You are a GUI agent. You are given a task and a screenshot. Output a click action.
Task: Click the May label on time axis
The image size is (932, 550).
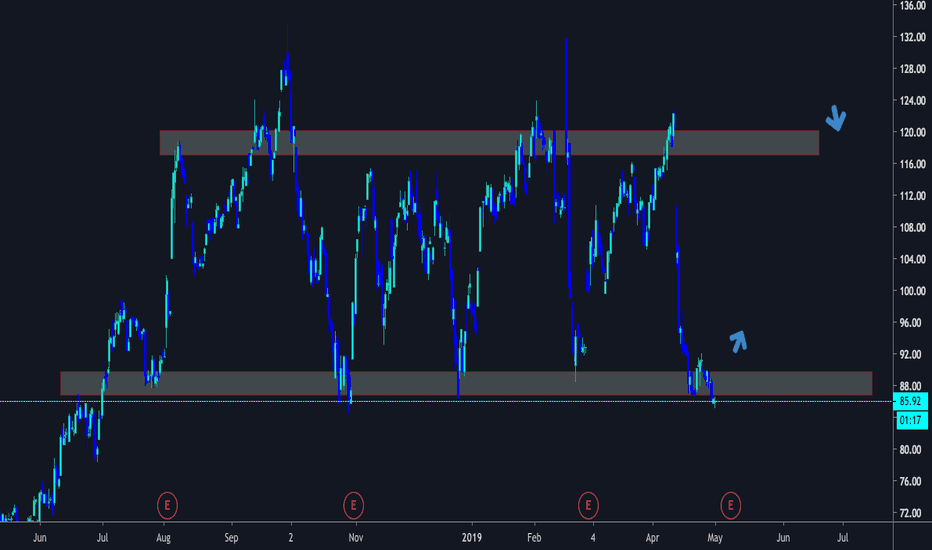715,538
